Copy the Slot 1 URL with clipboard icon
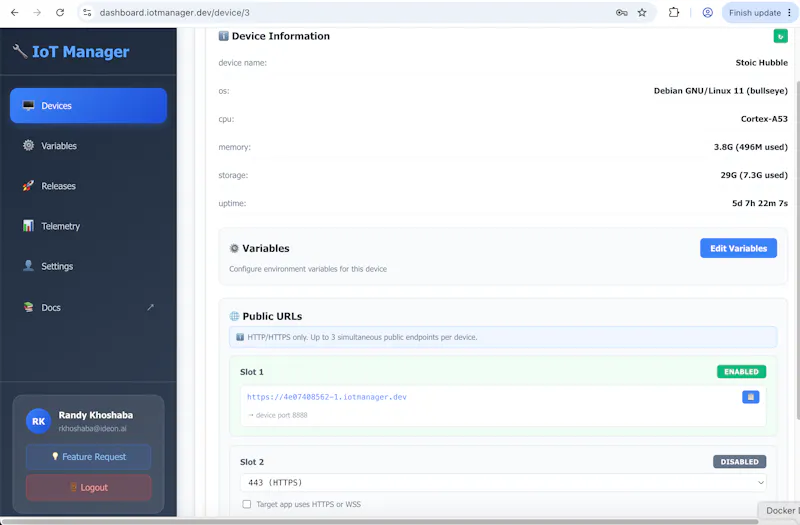Screen dimensions: 800x525 [751, 397]
